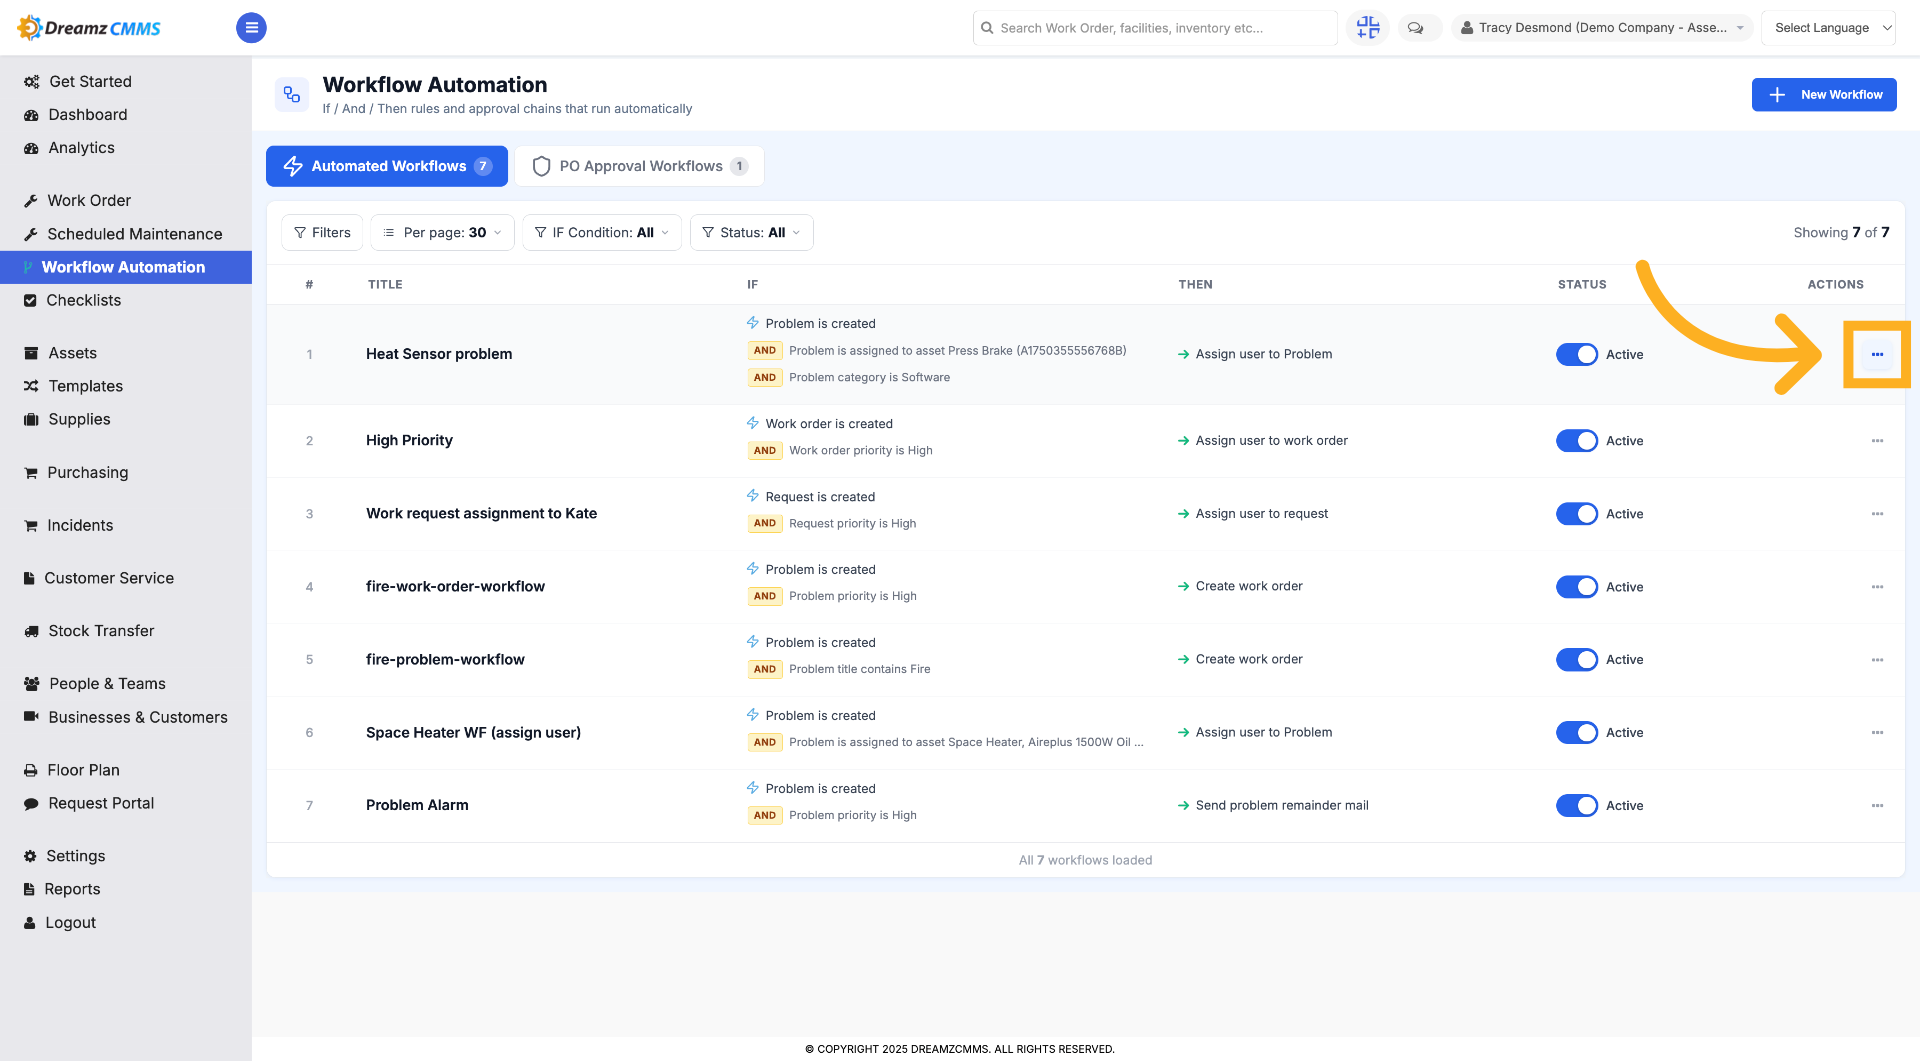The image size is (1920, 1061).
Task: Click the Assets box icon
Action: (31, 353)
